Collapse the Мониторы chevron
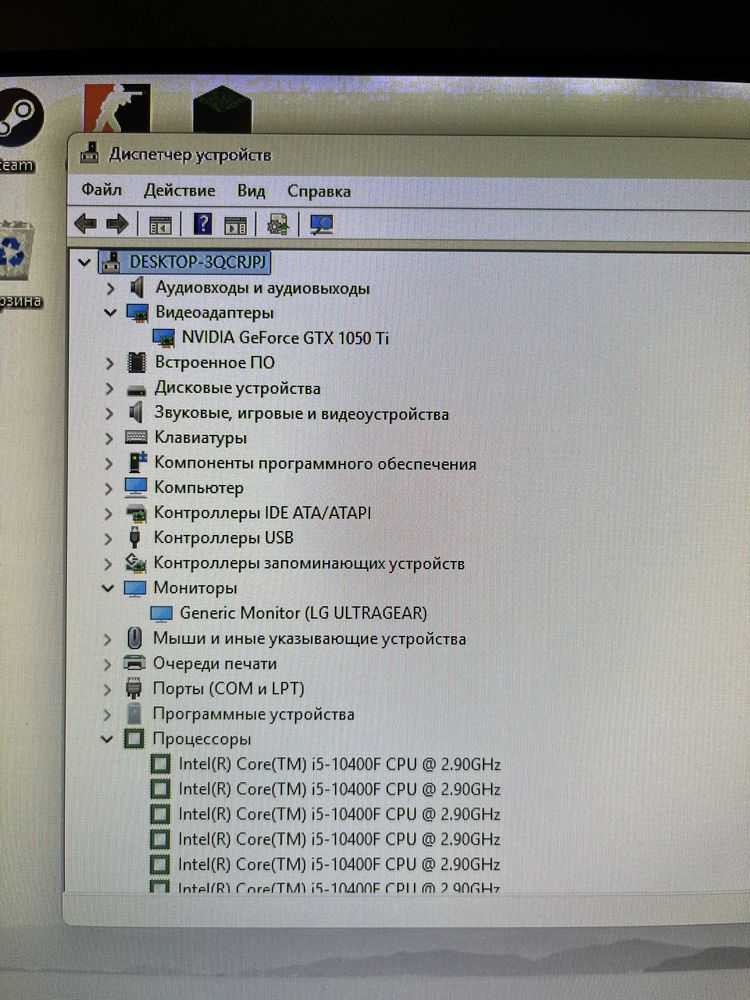Image resolution: width=750 pixels, height=1000 pixels. [x=108, y=588]
